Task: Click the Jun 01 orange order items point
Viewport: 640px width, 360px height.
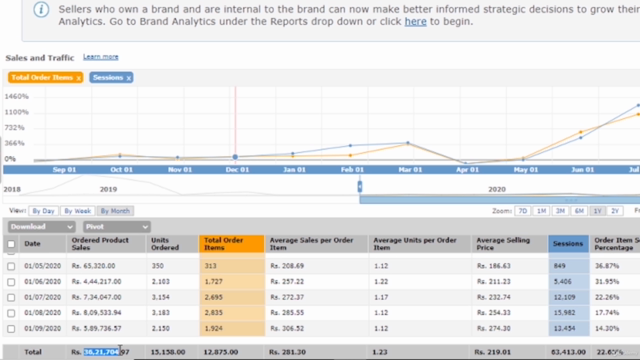Action: point(581,132)
